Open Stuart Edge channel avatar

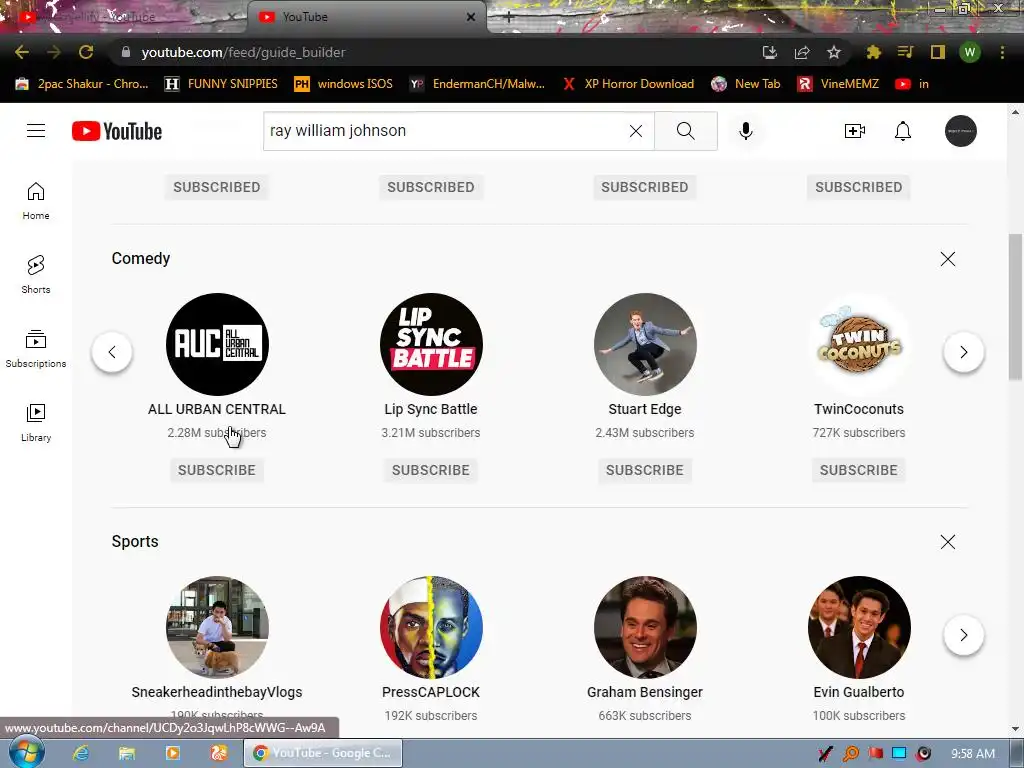click(x=645, y=344)
